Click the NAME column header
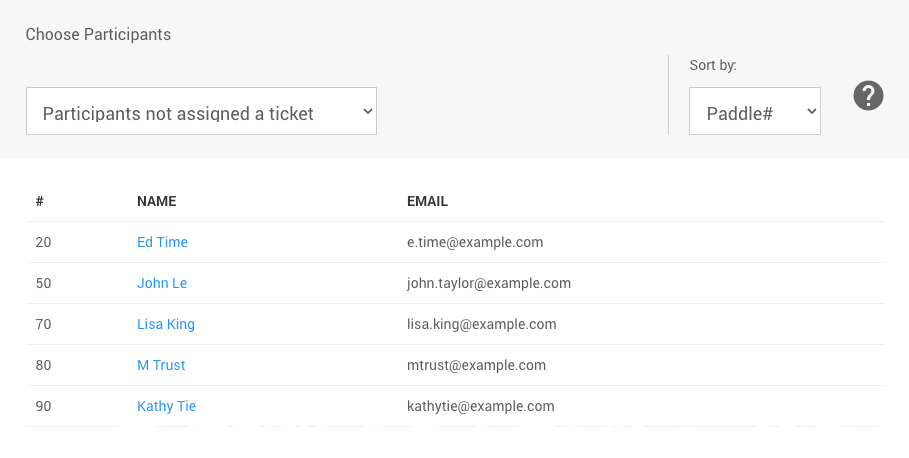This screenshot has width=909, height=458. 156,201
